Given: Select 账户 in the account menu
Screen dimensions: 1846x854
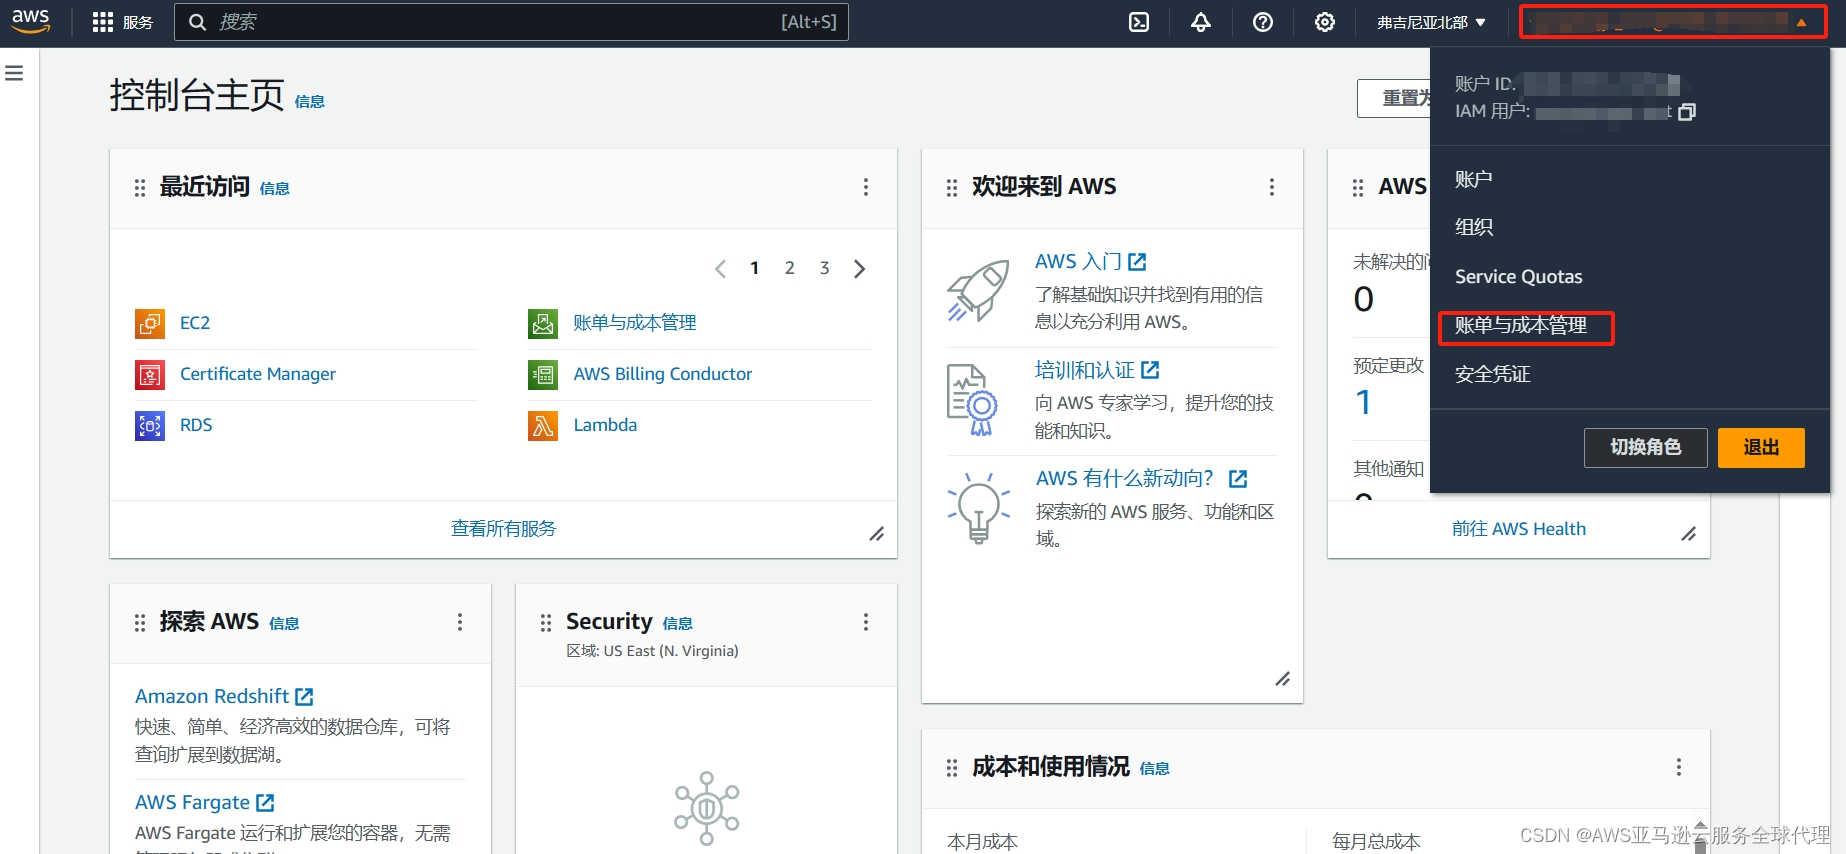Looking at the screenshot, I should (1473, 179).
